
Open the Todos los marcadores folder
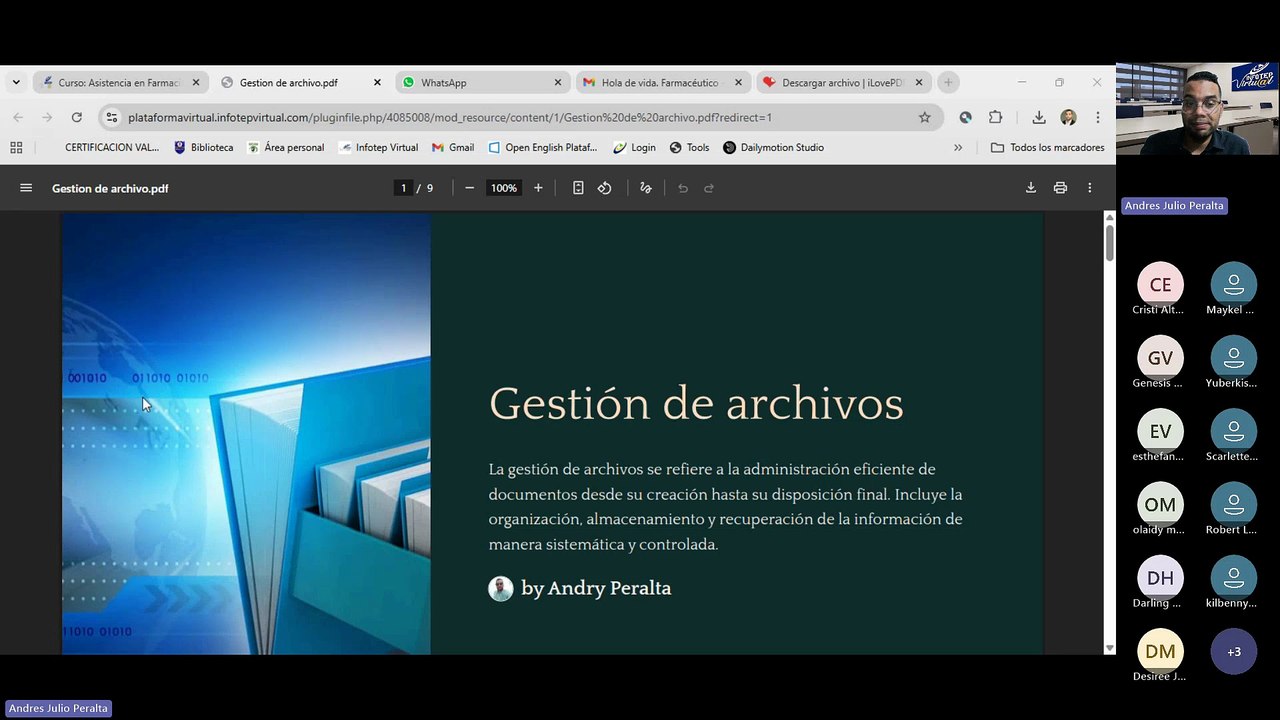pos(1047,147)
